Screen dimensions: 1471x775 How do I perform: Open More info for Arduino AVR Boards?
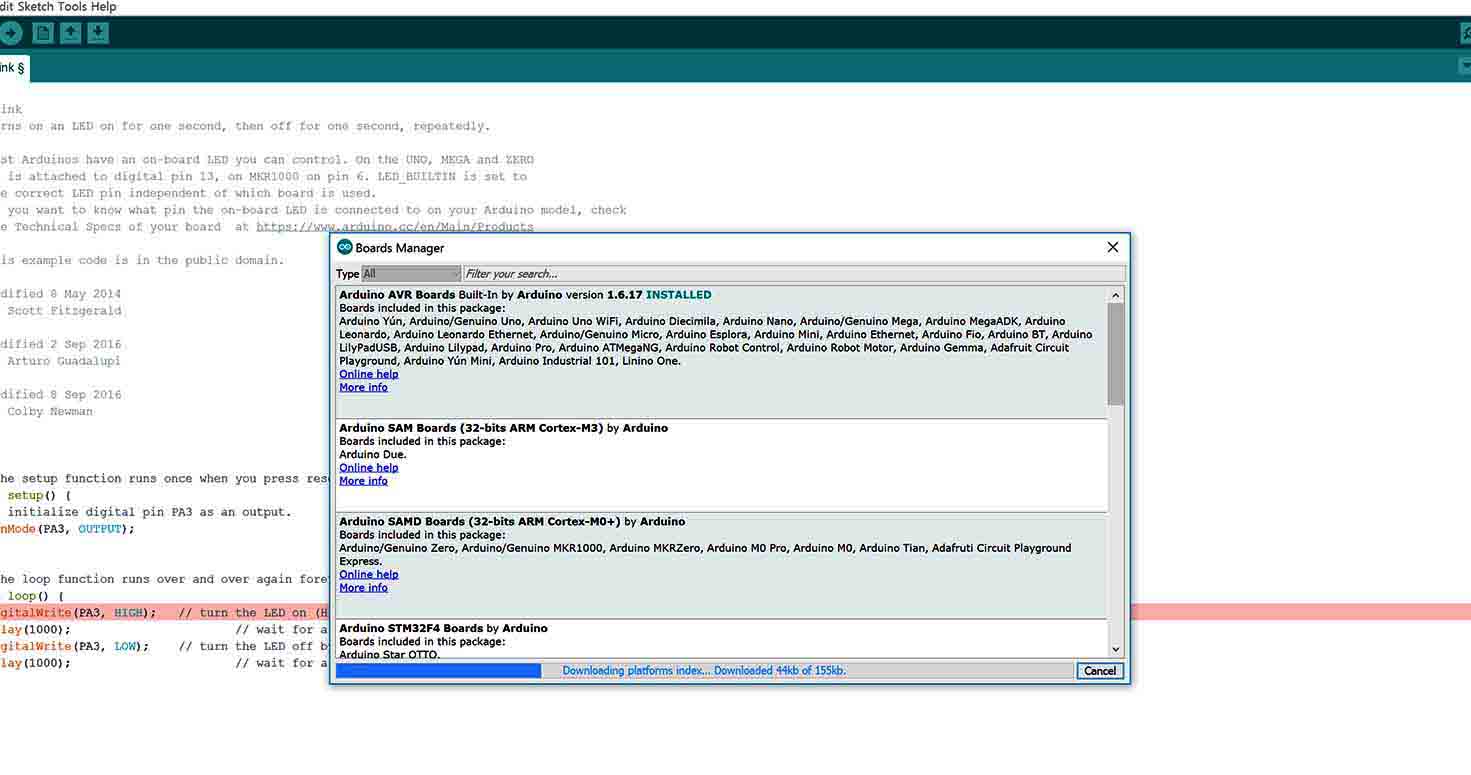pyautogui.click(x=363, y=387)
